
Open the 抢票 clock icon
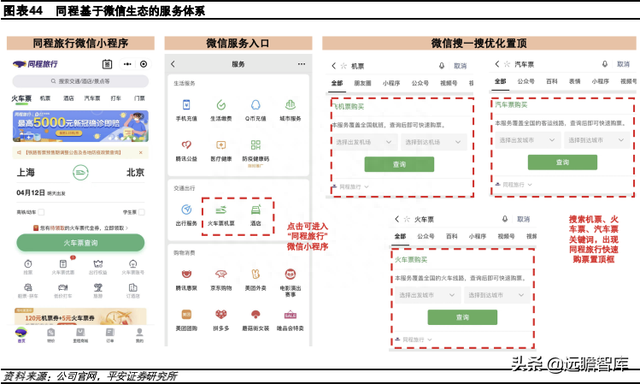(x=28, y=264)
